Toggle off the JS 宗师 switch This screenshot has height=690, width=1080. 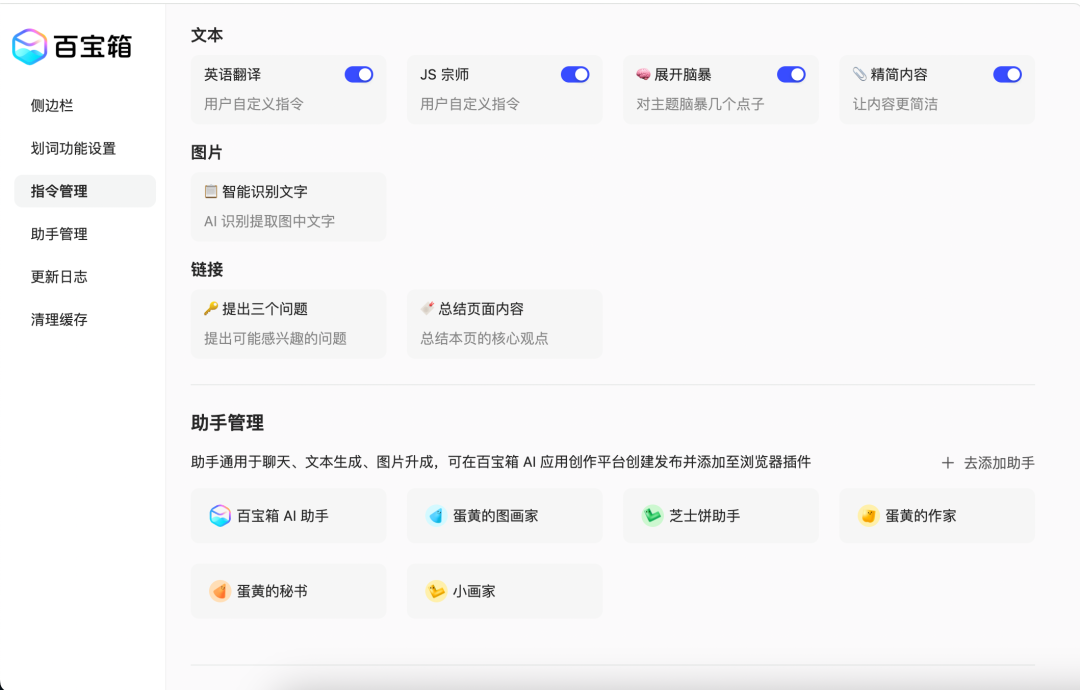(575, 74)
